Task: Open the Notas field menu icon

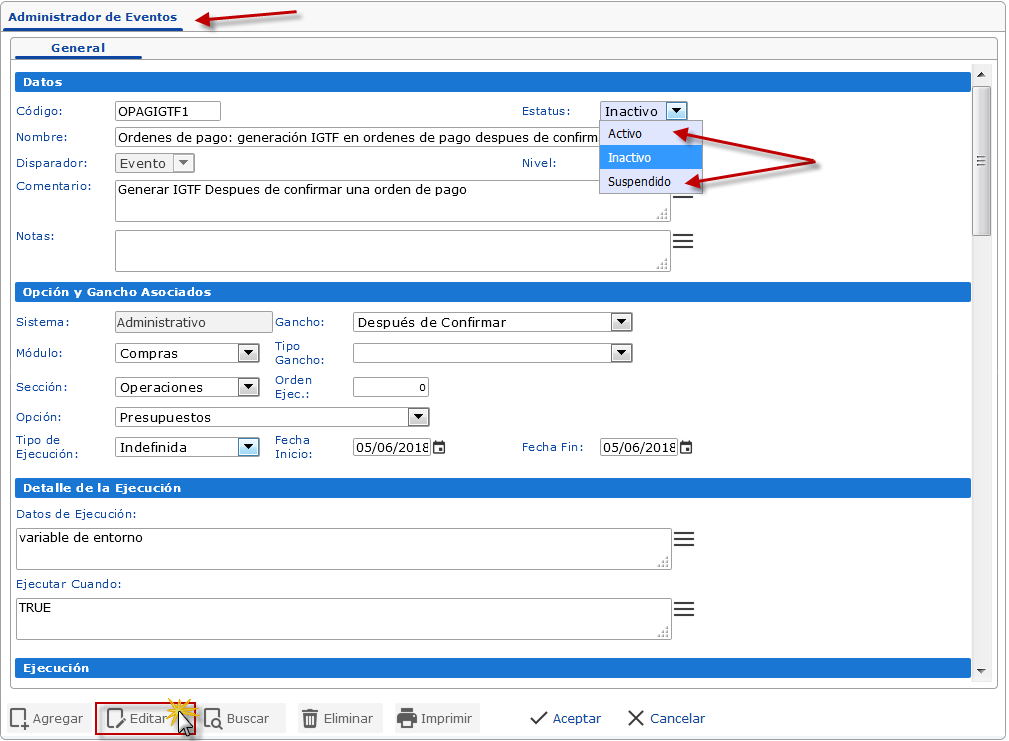Action: pos(683,241)
